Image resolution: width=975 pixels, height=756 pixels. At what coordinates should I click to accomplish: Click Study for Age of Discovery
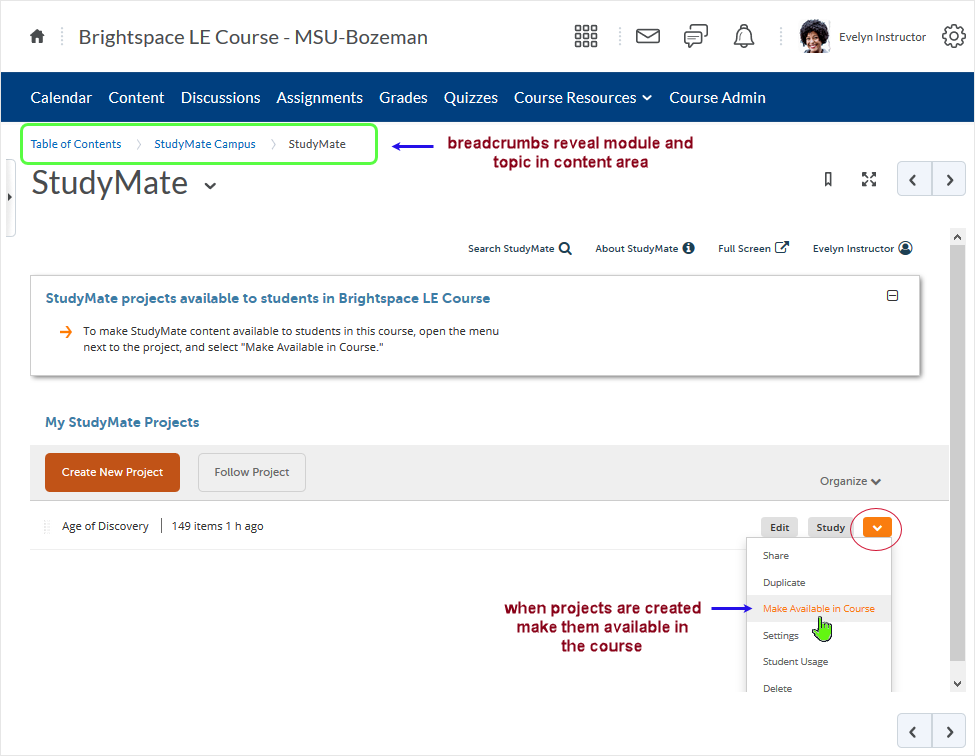click(830, 528)
